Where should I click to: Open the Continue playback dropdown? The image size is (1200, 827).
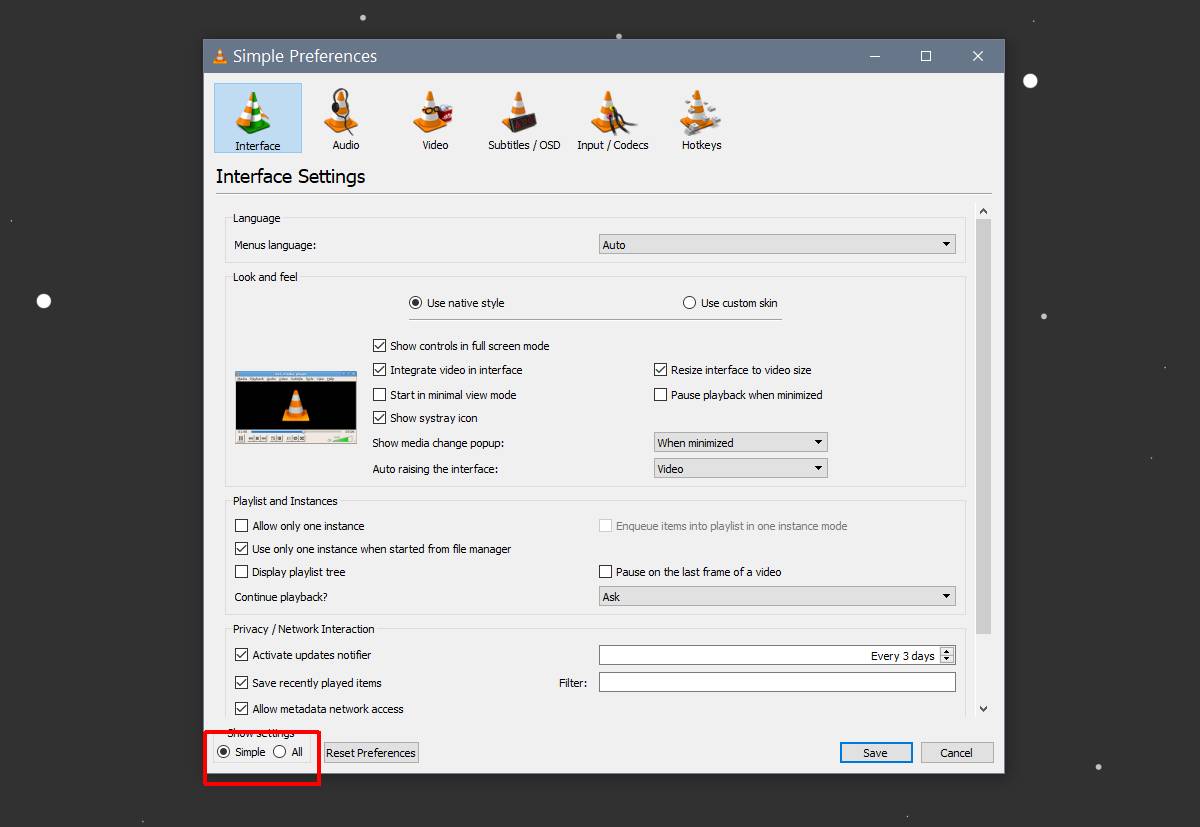point(776,595)
